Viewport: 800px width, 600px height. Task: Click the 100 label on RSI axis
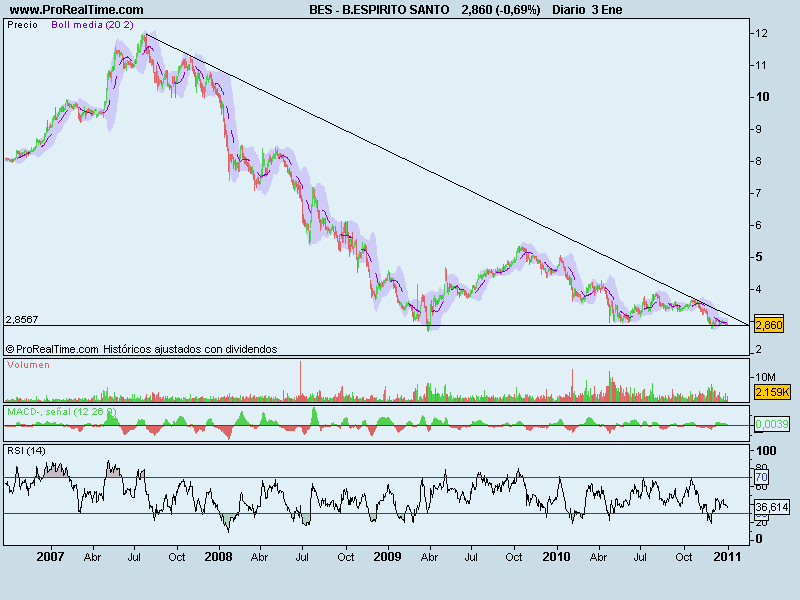click(766, 451)
